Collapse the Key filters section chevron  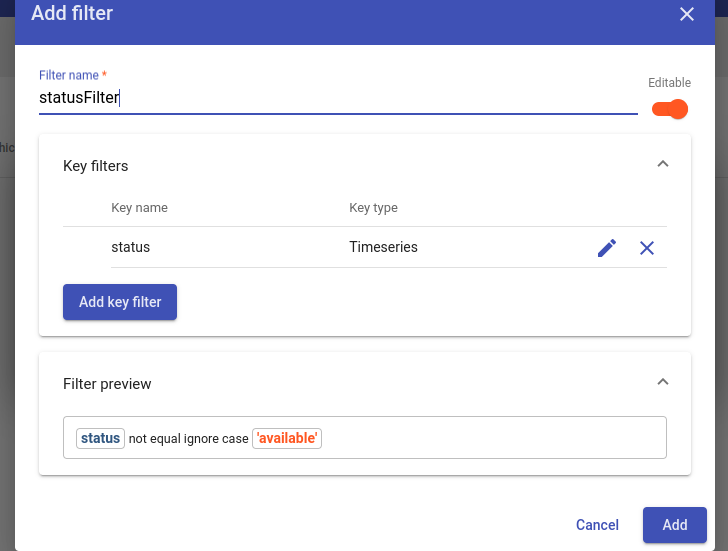pos(663,164)
